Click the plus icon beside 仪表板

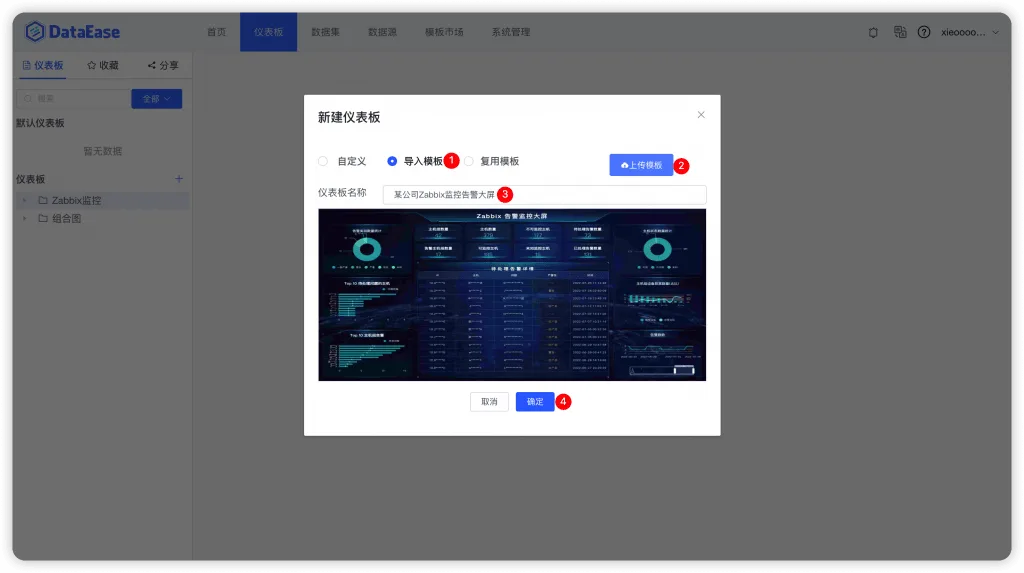179,178
